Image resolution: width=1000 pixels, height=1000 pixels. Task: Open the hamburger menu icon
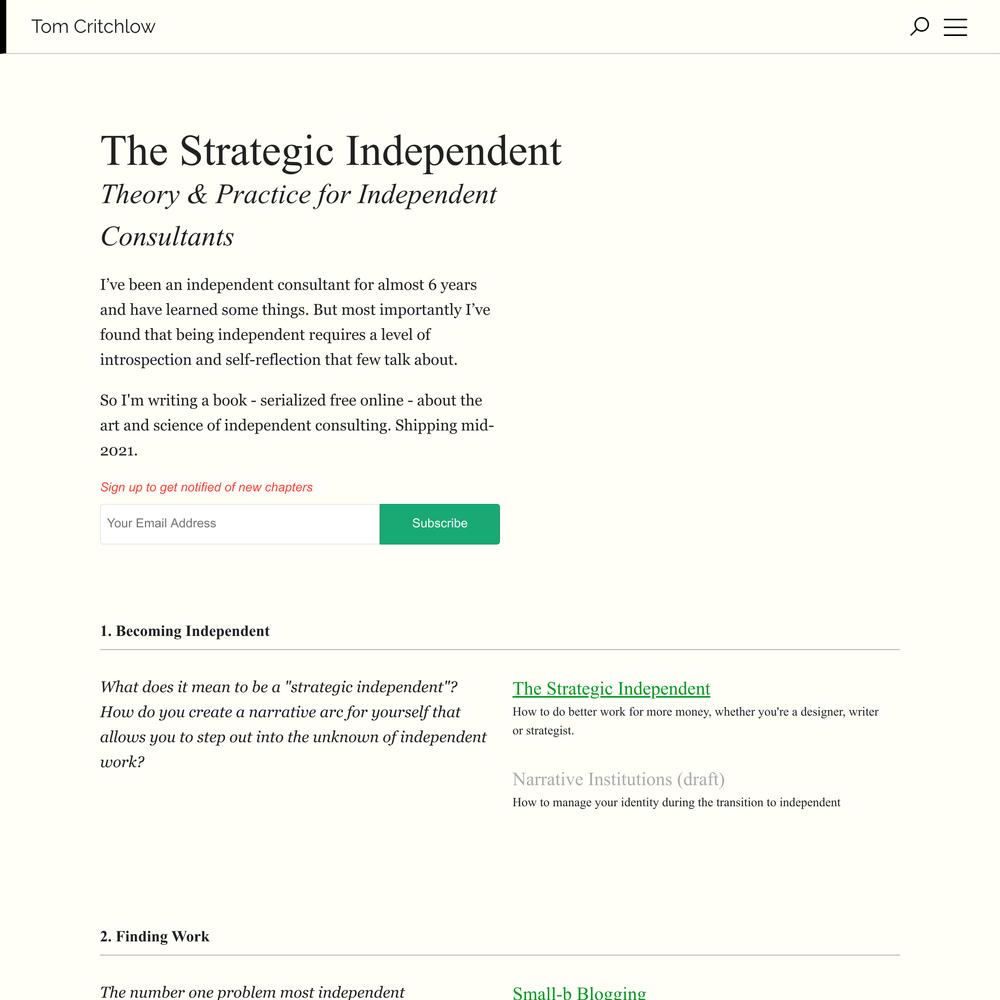coord(955,27)
